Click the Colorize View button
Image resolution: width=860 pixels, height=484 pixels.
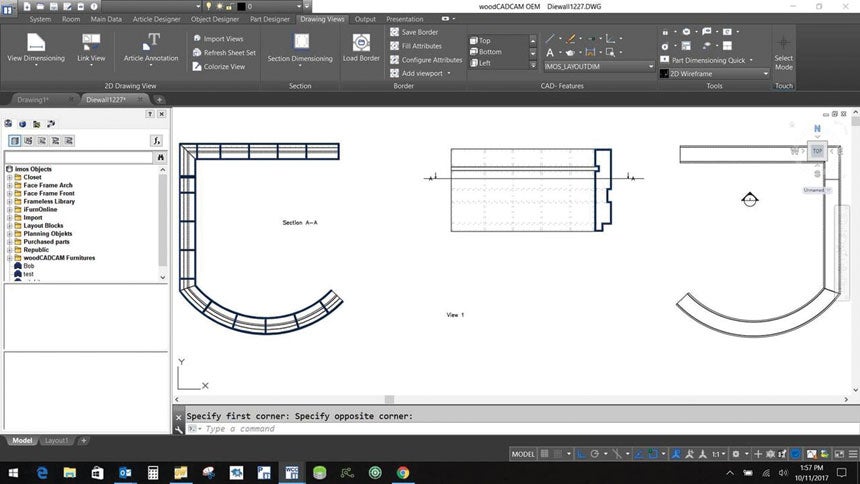pyautogui.click(x=219, y=66)
